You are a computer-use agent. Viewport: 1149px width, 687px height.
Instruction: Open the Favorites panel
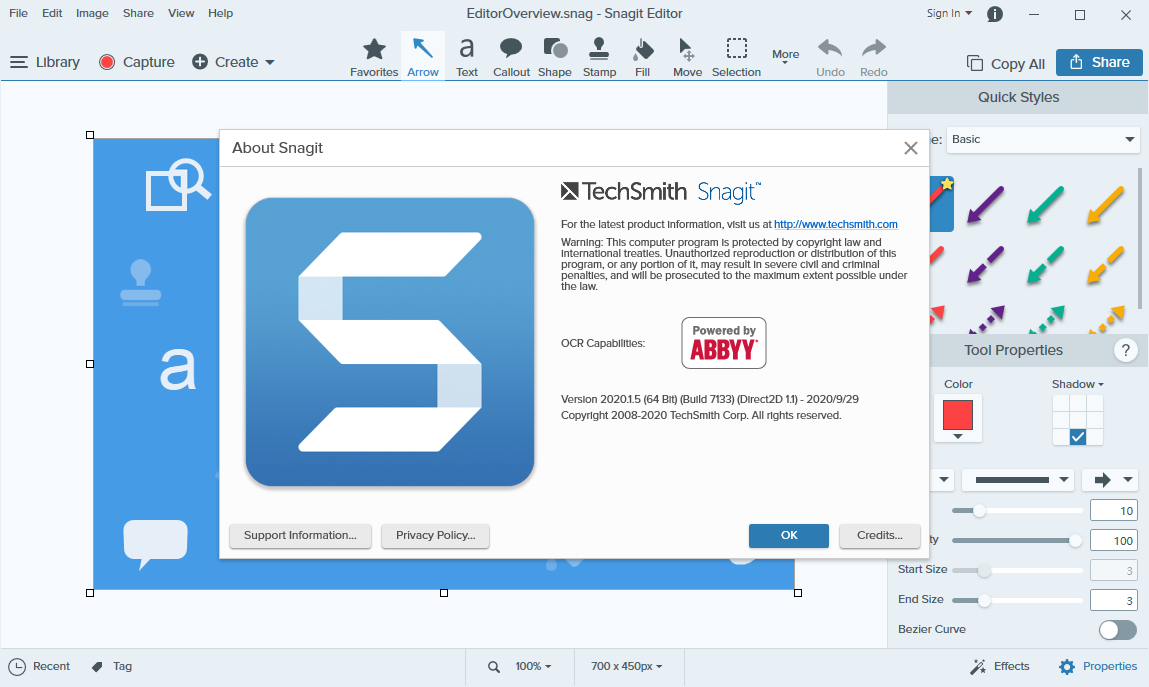click(x=374, y=55)
